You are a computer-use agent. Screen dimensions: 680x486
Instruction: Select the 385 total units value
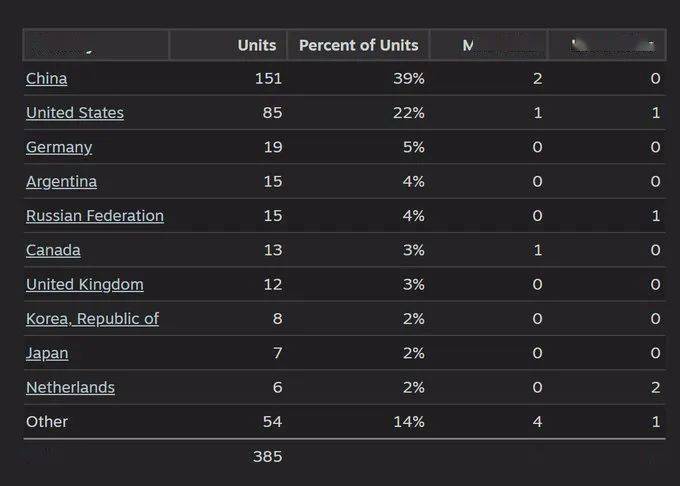(267, 456)
